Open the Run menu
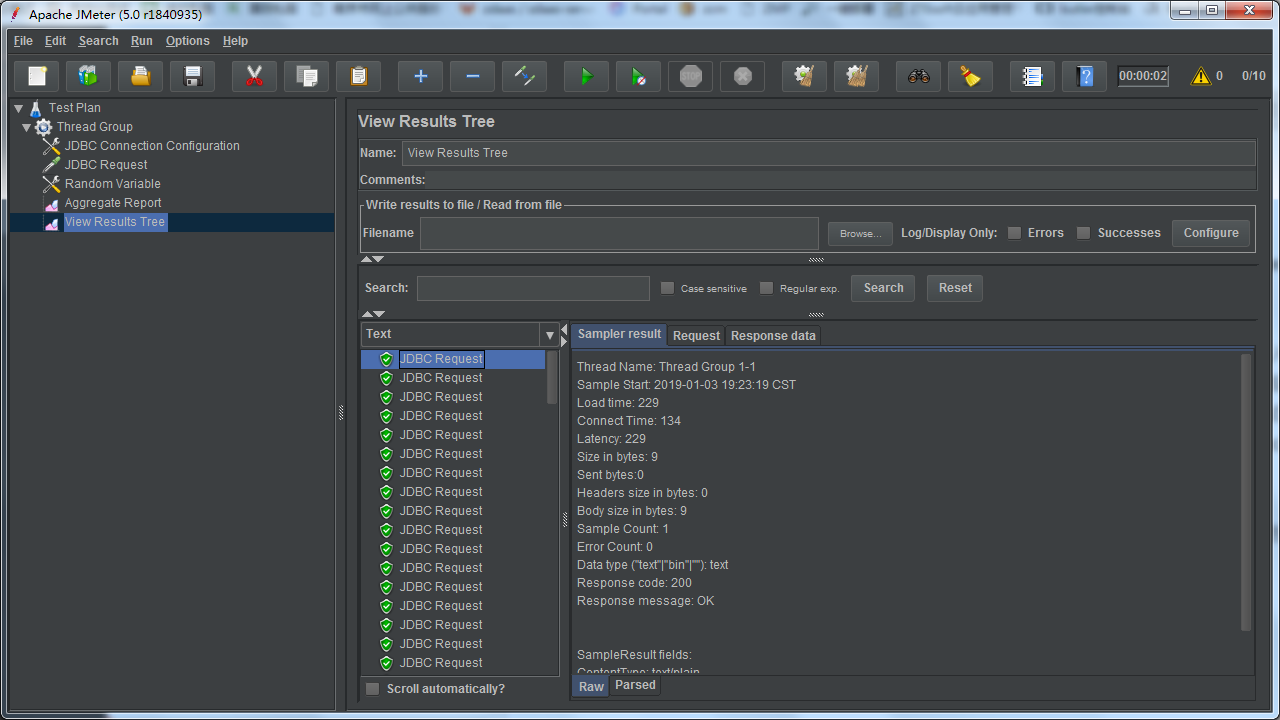 [142, 41]
